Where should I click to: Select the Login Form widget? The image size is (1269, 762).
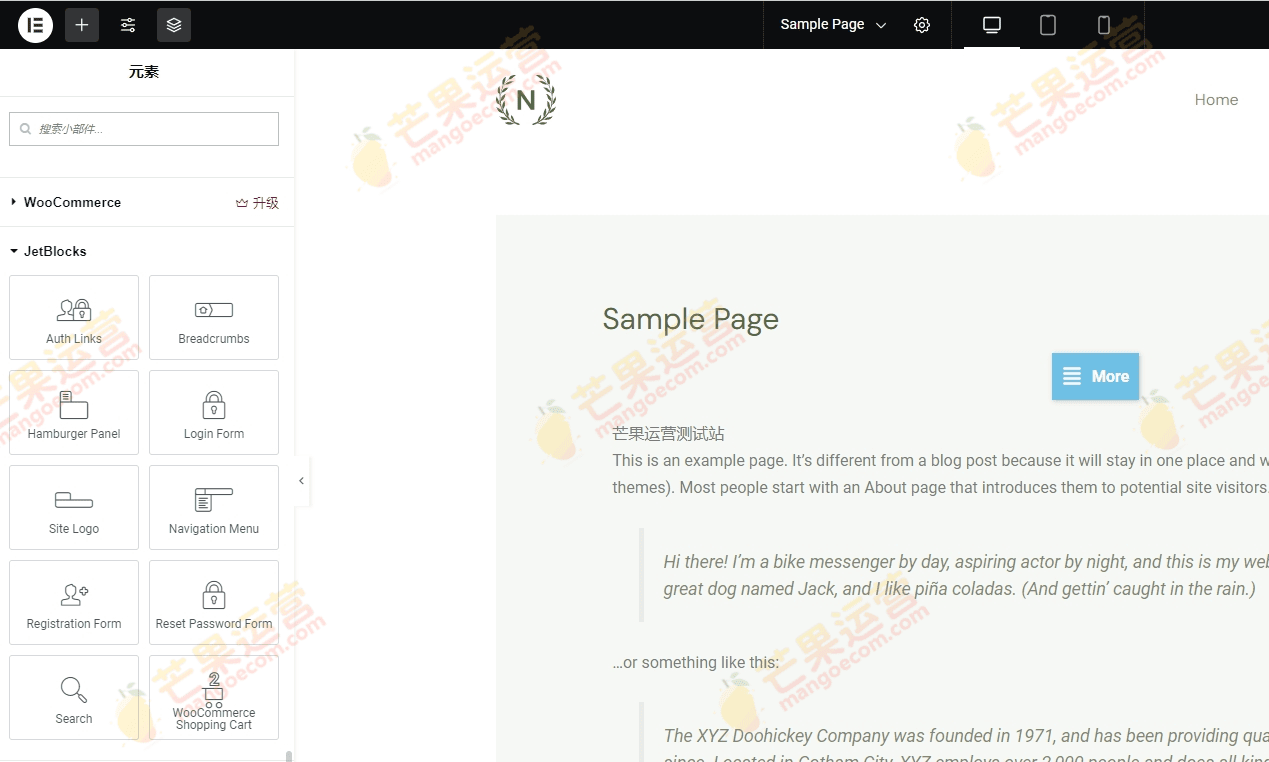coord(214,413)
